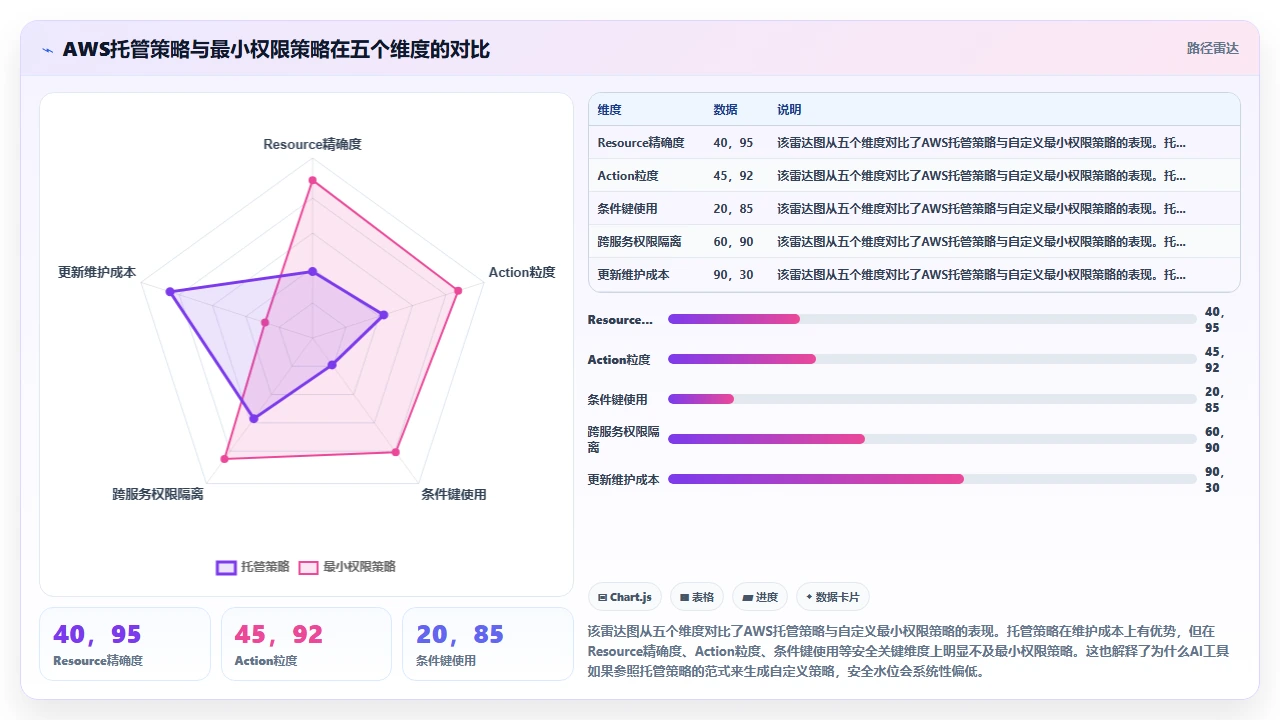The image size is (1280, 720).
Task: Select the Chart.js tag
Action: click(x=625, y=597)
